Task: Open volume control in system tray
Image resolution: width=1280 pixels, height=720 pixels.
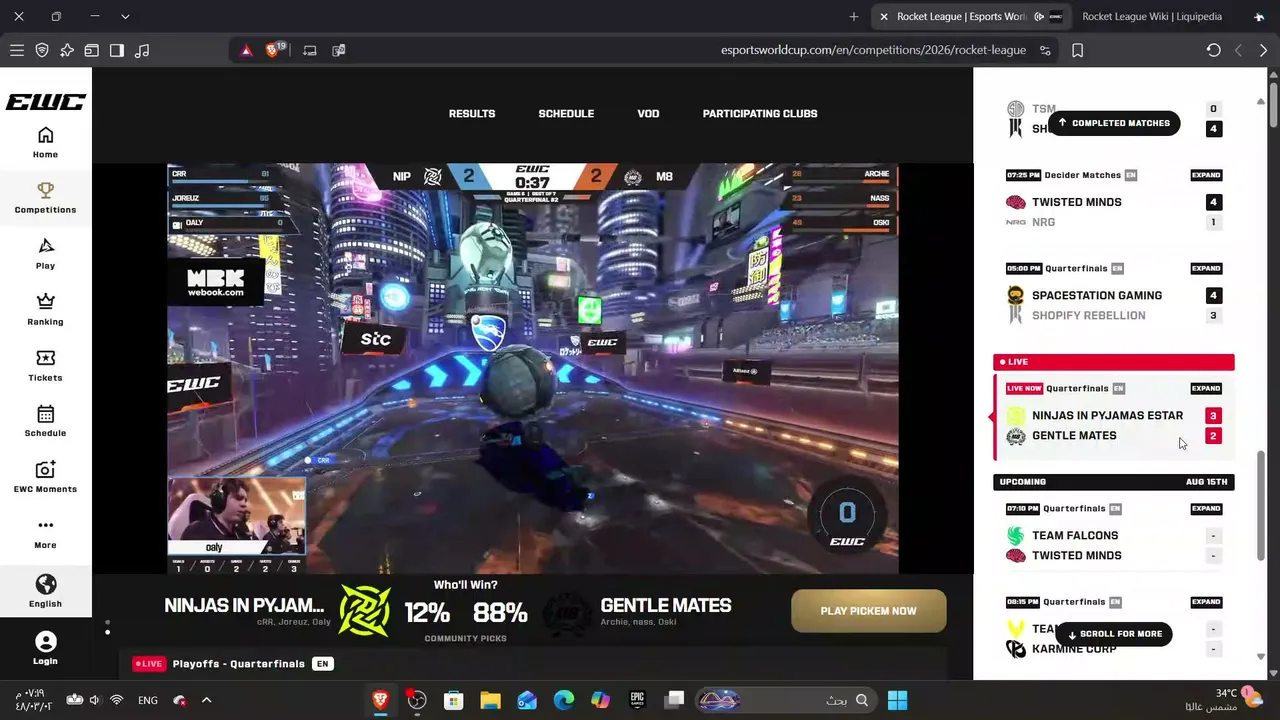Action: pos(95,700)
